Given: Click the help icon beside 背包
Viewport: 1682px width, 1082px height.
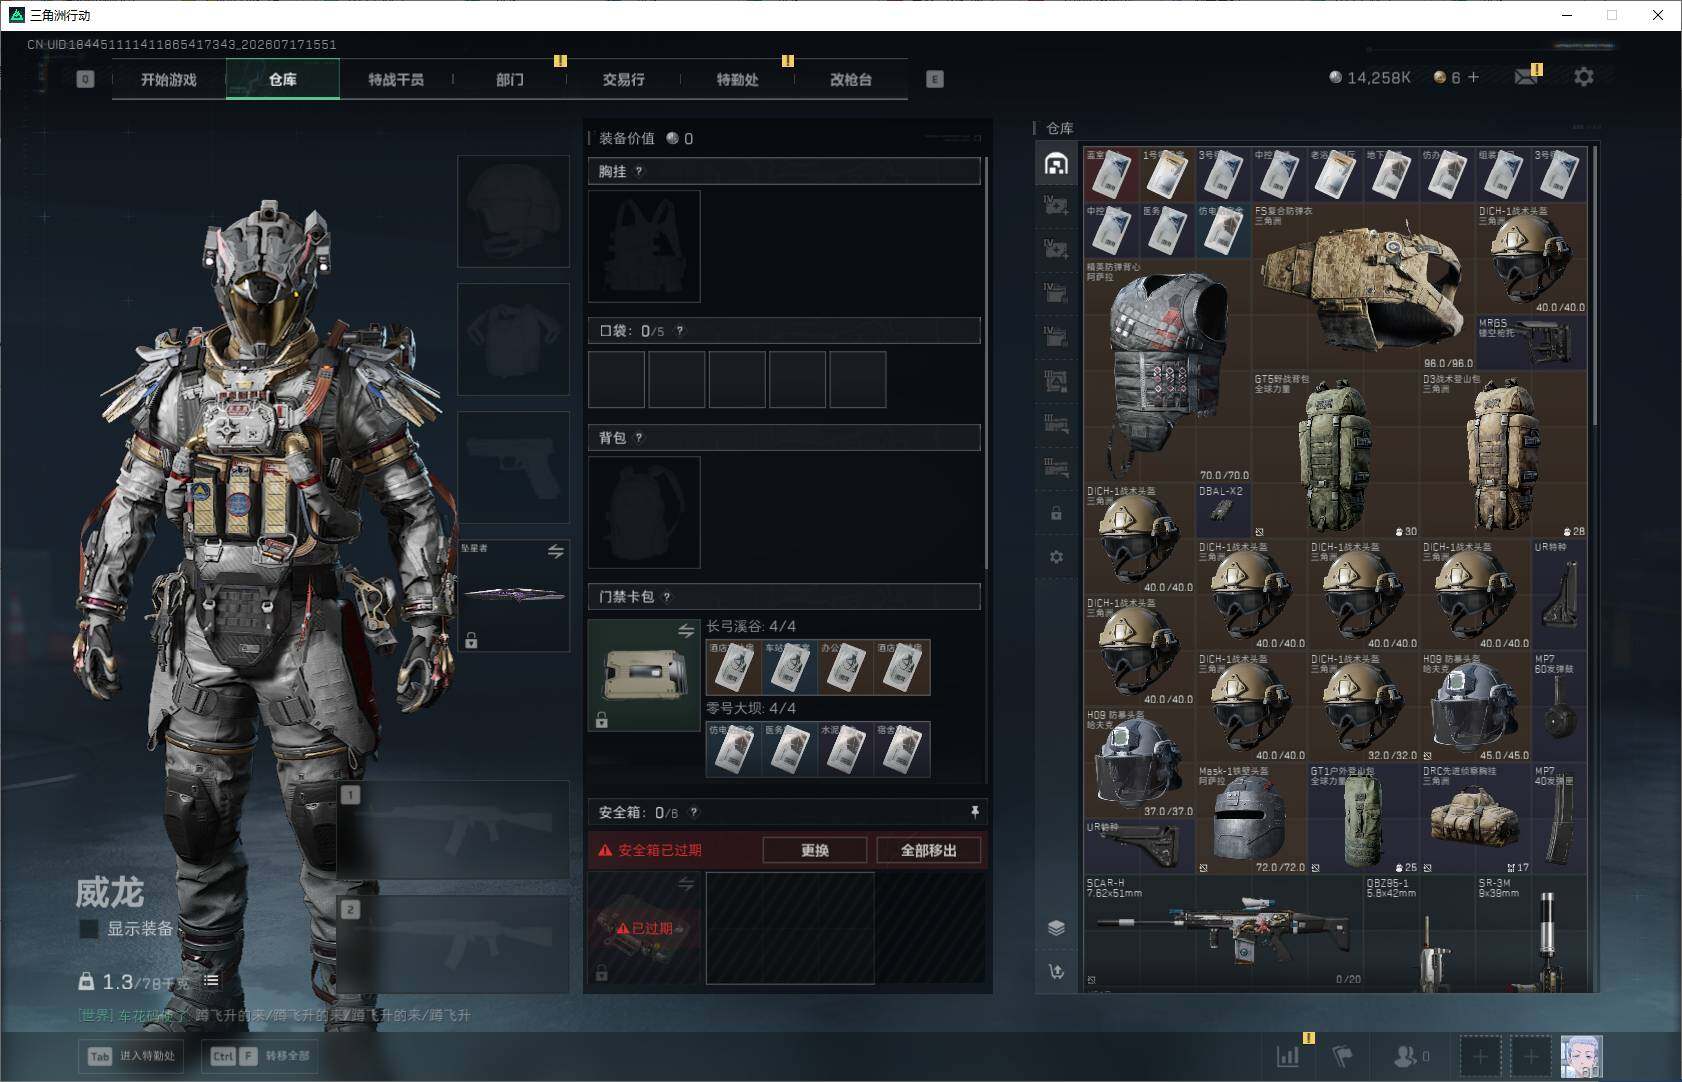Looking at the screenshot, I should pos(639,438).
